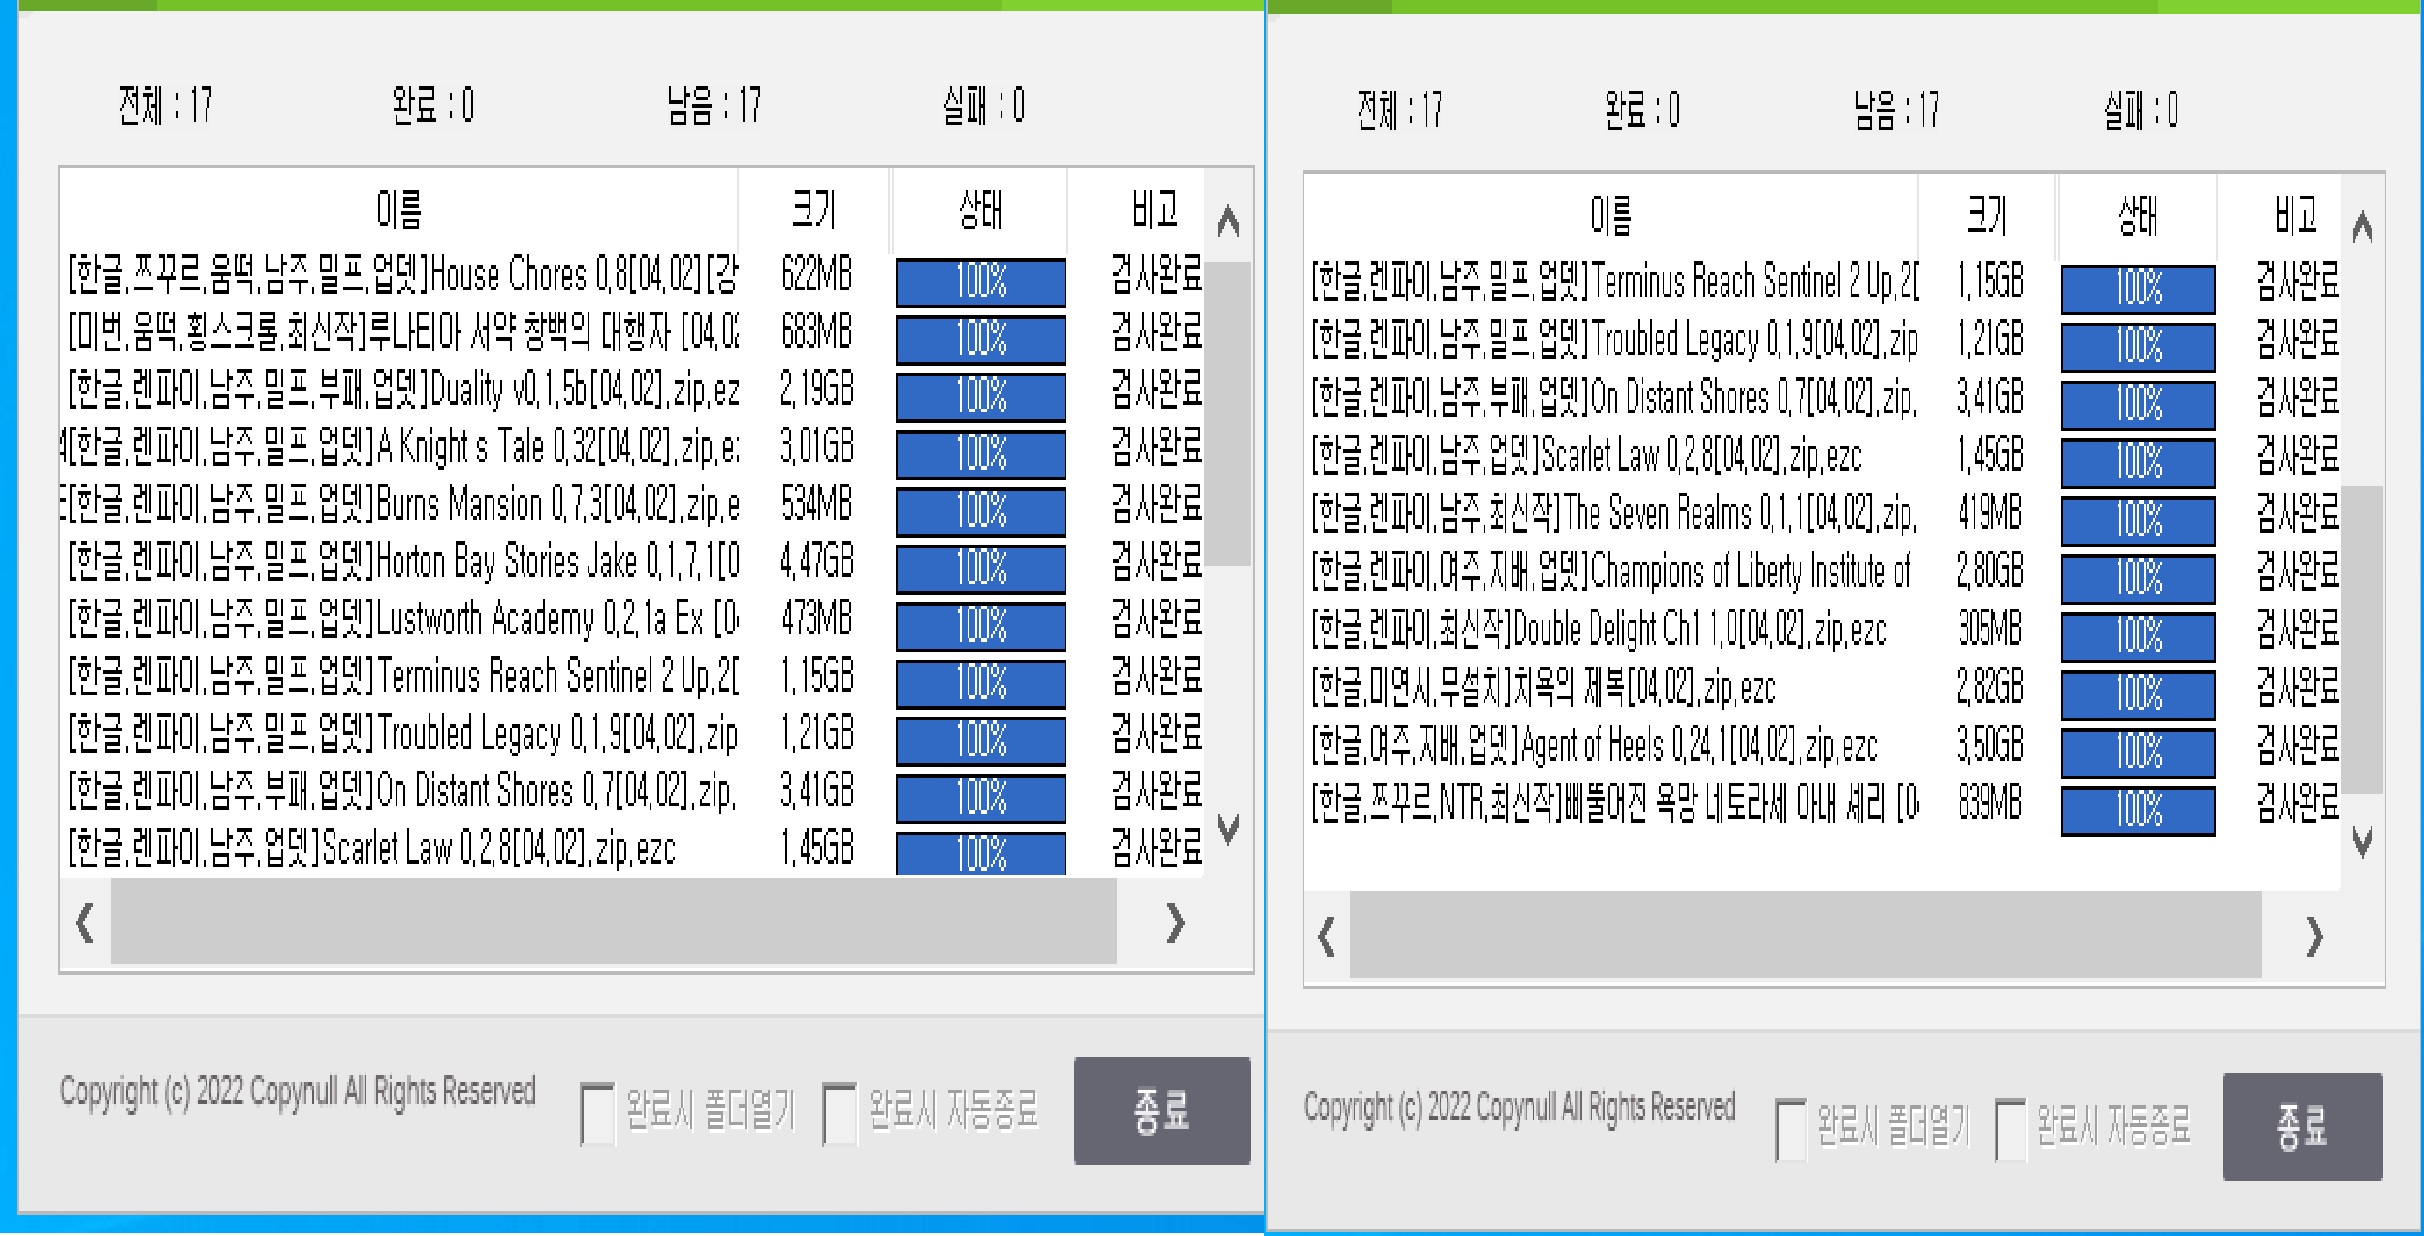Click scroll left arrow in left window
The height and width of the screenshot is (1236, 2424).
click(x=86, y=922)
